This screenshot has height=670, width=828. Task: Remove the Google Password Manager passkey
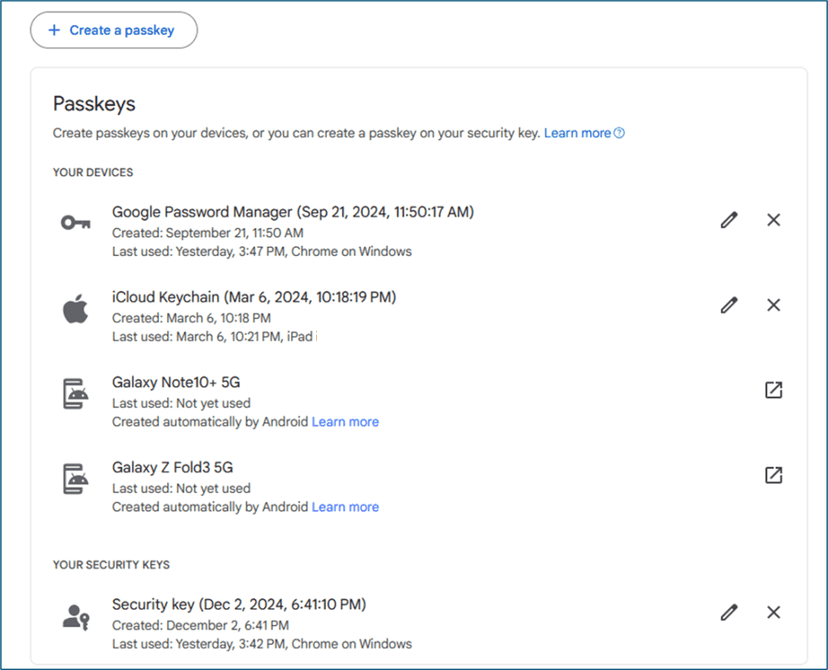[773, 220]
